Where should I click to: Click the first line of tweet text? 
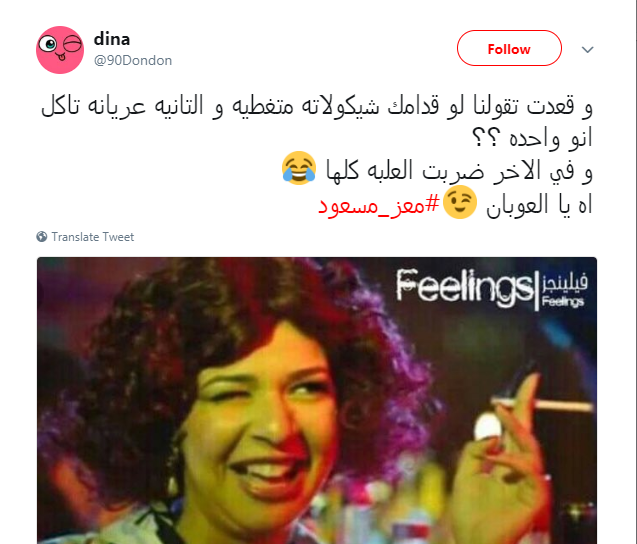click(x=317, y=106)
